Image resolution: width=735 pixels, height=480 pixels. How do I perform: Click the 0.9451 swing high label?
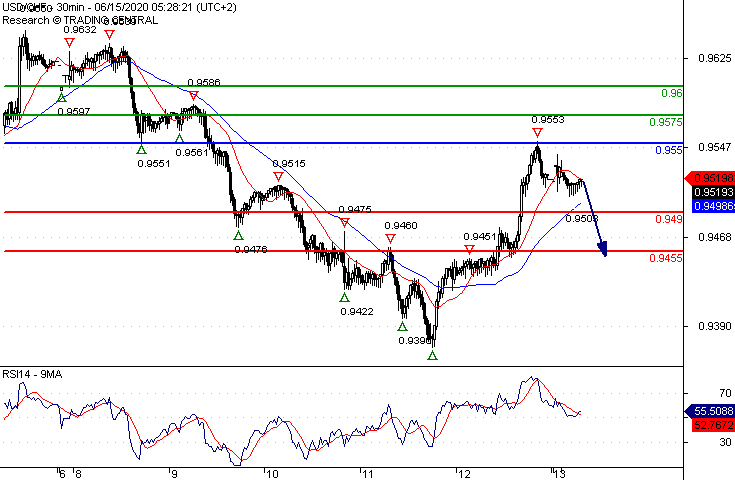click(480, 237)
